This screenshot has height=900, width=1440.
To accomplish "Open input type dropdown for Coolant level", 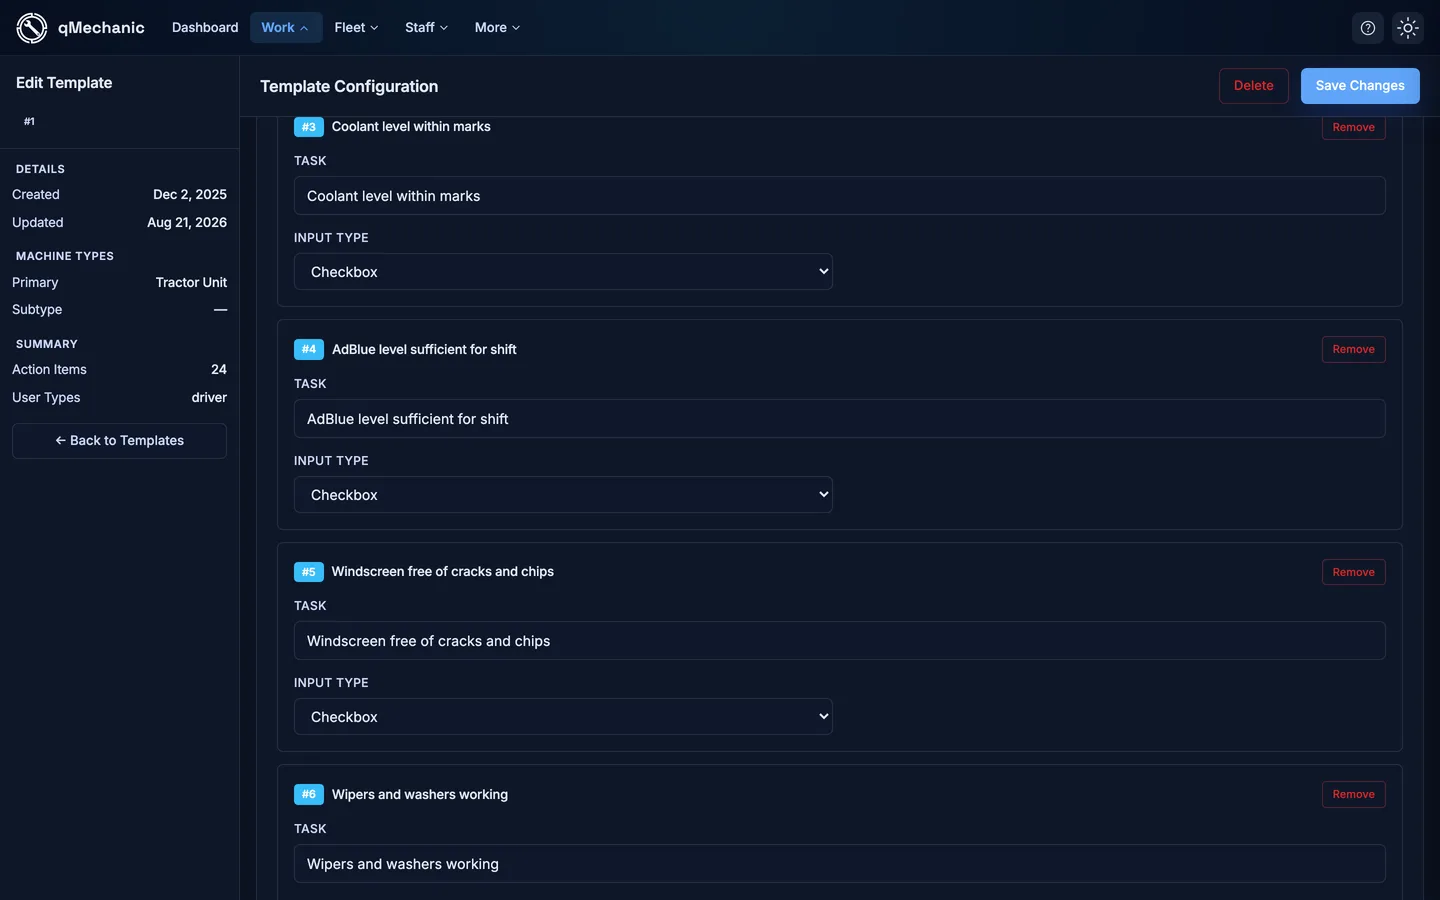I will (563, 272).
